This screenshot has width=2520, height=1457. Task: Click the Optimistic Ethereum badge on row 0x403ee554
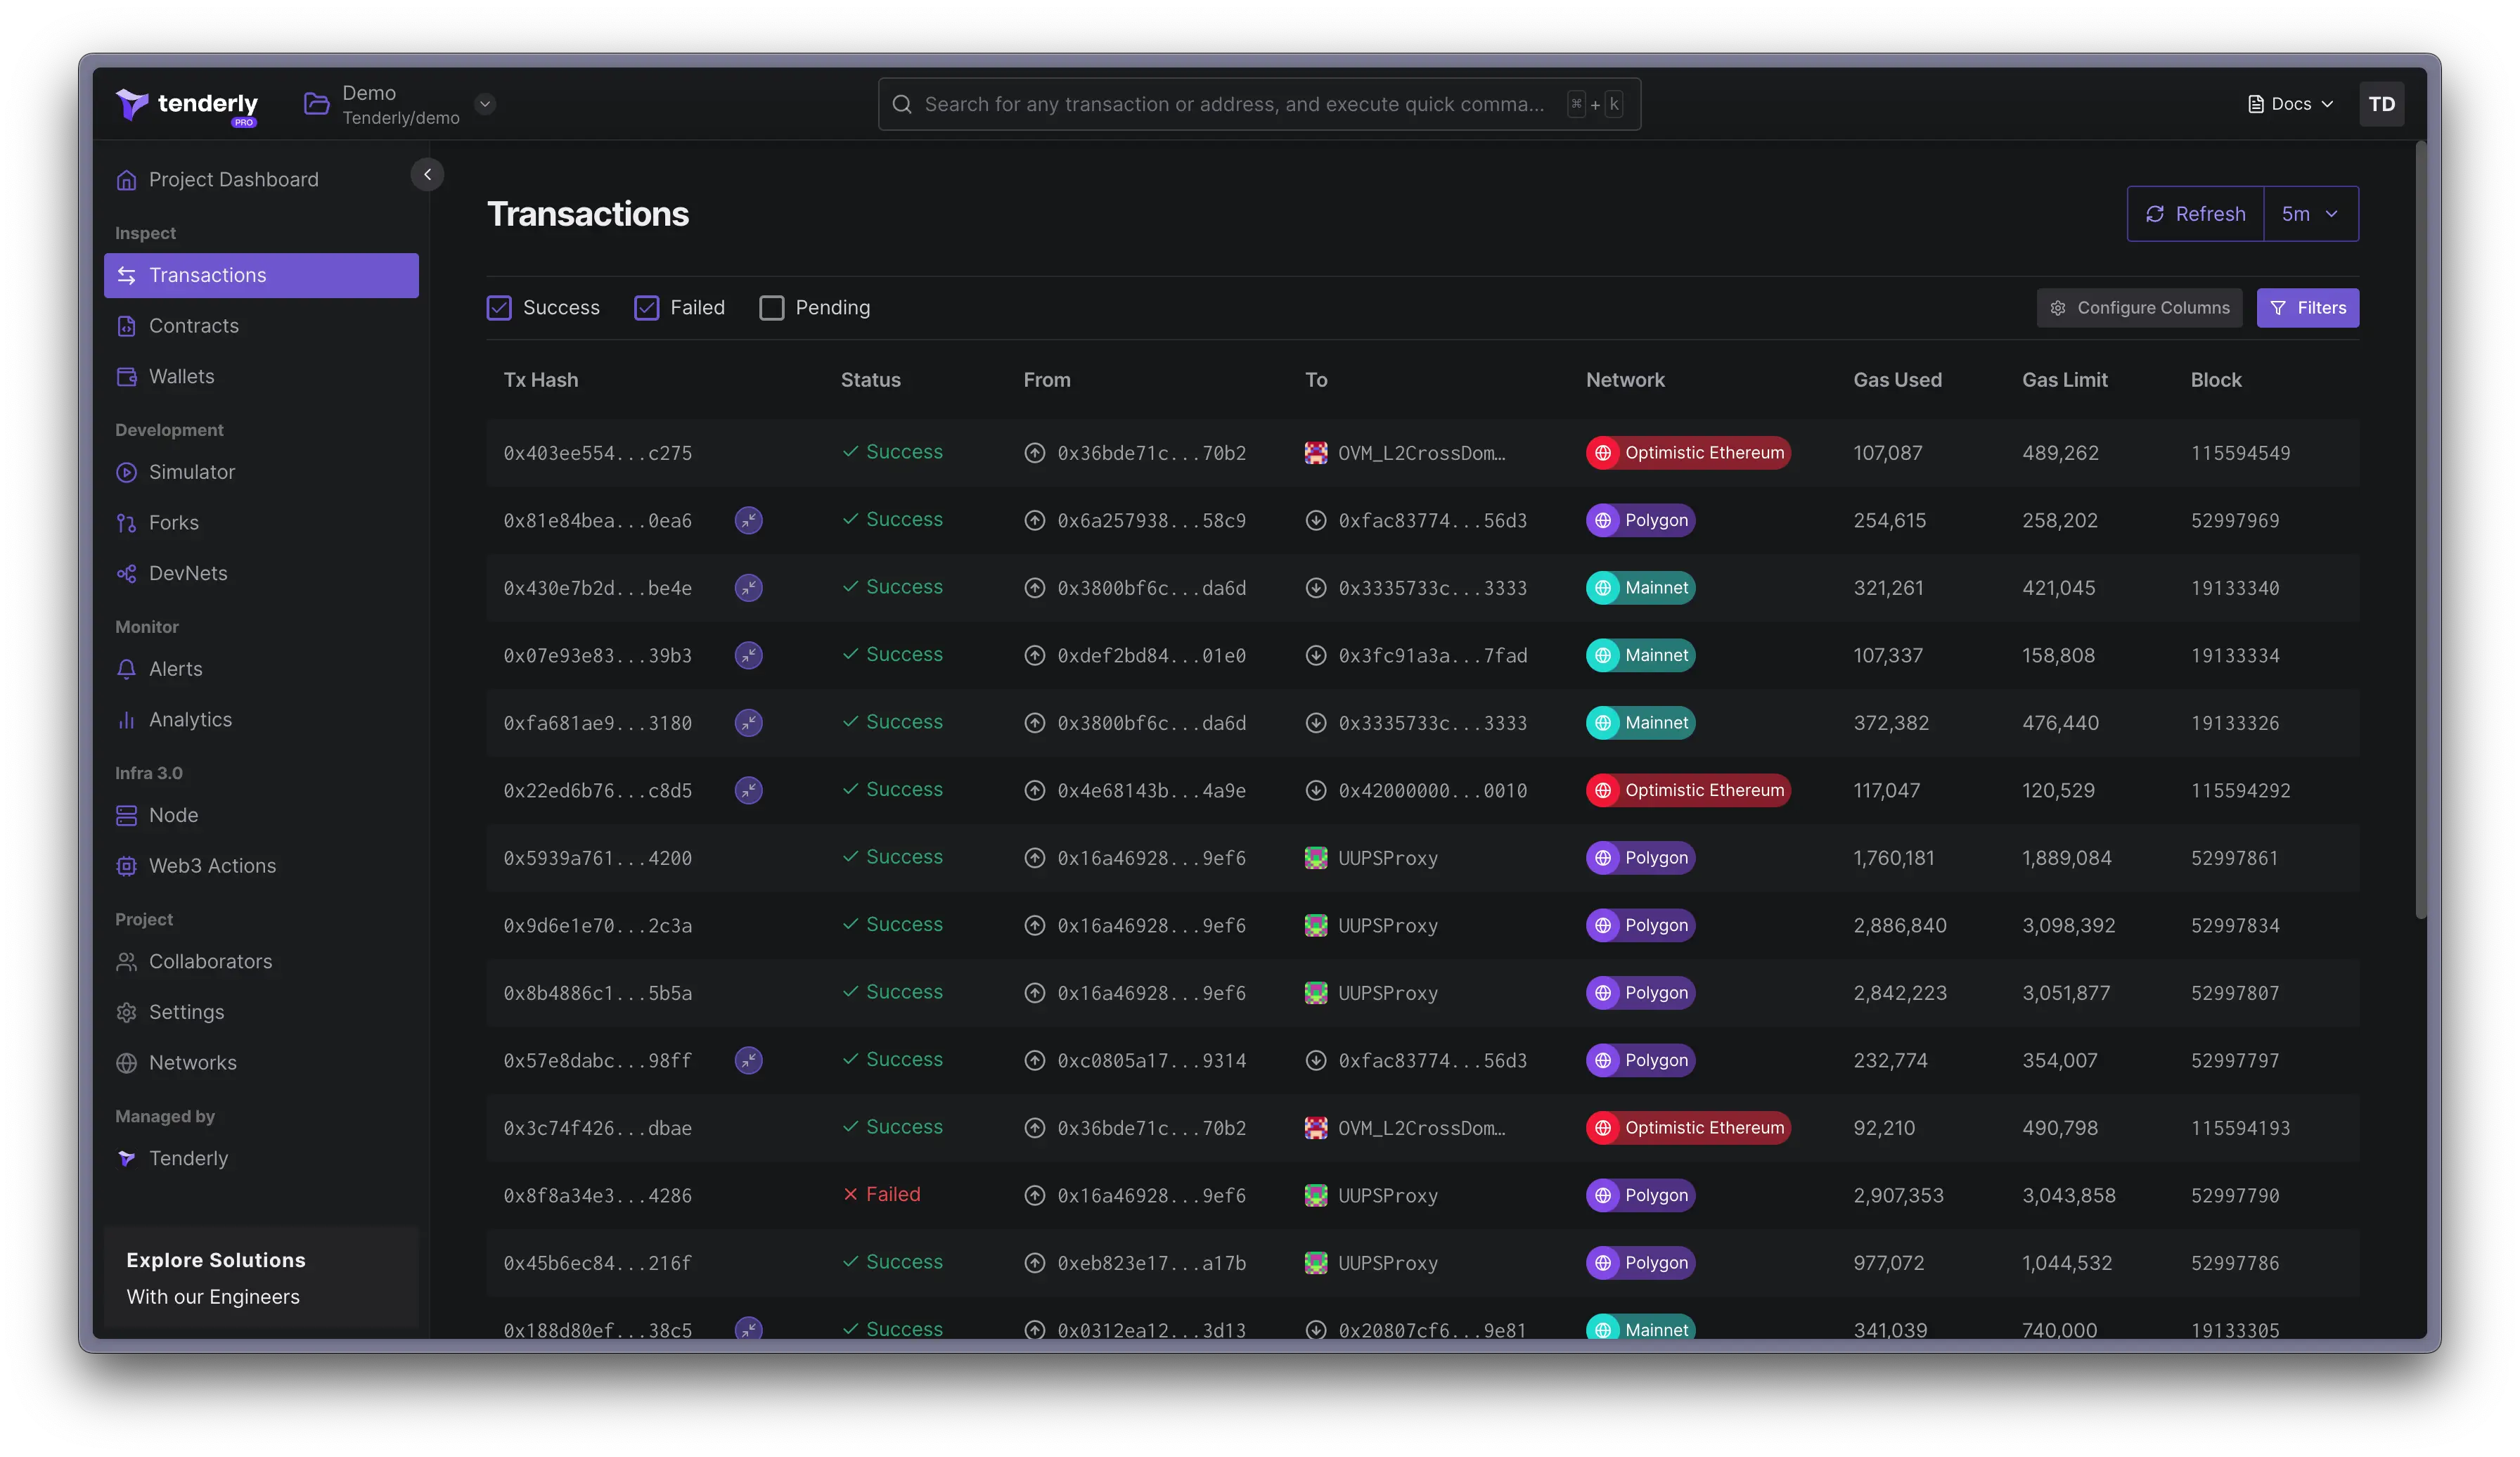point(1687,453)
